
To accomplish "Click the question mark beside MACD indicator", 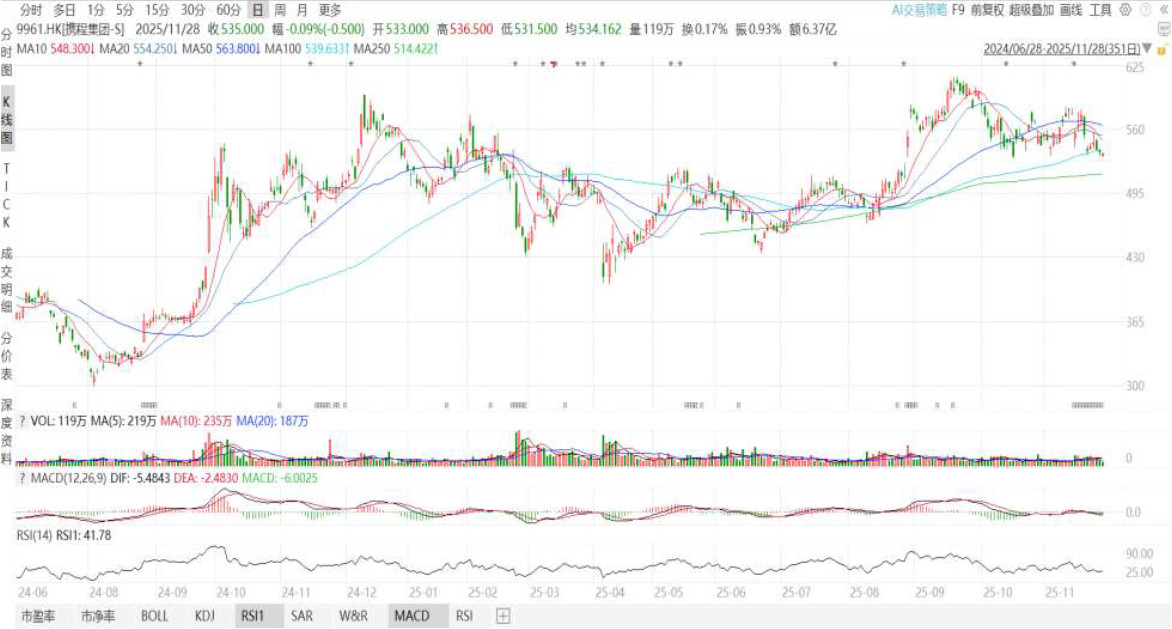I will 22,481.
